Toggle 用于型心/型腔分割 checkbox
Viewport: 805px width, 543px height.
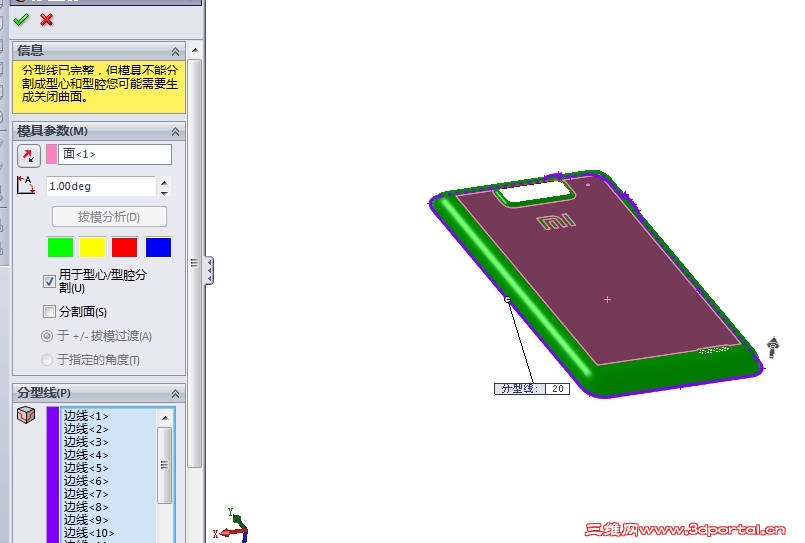[49, 281]
